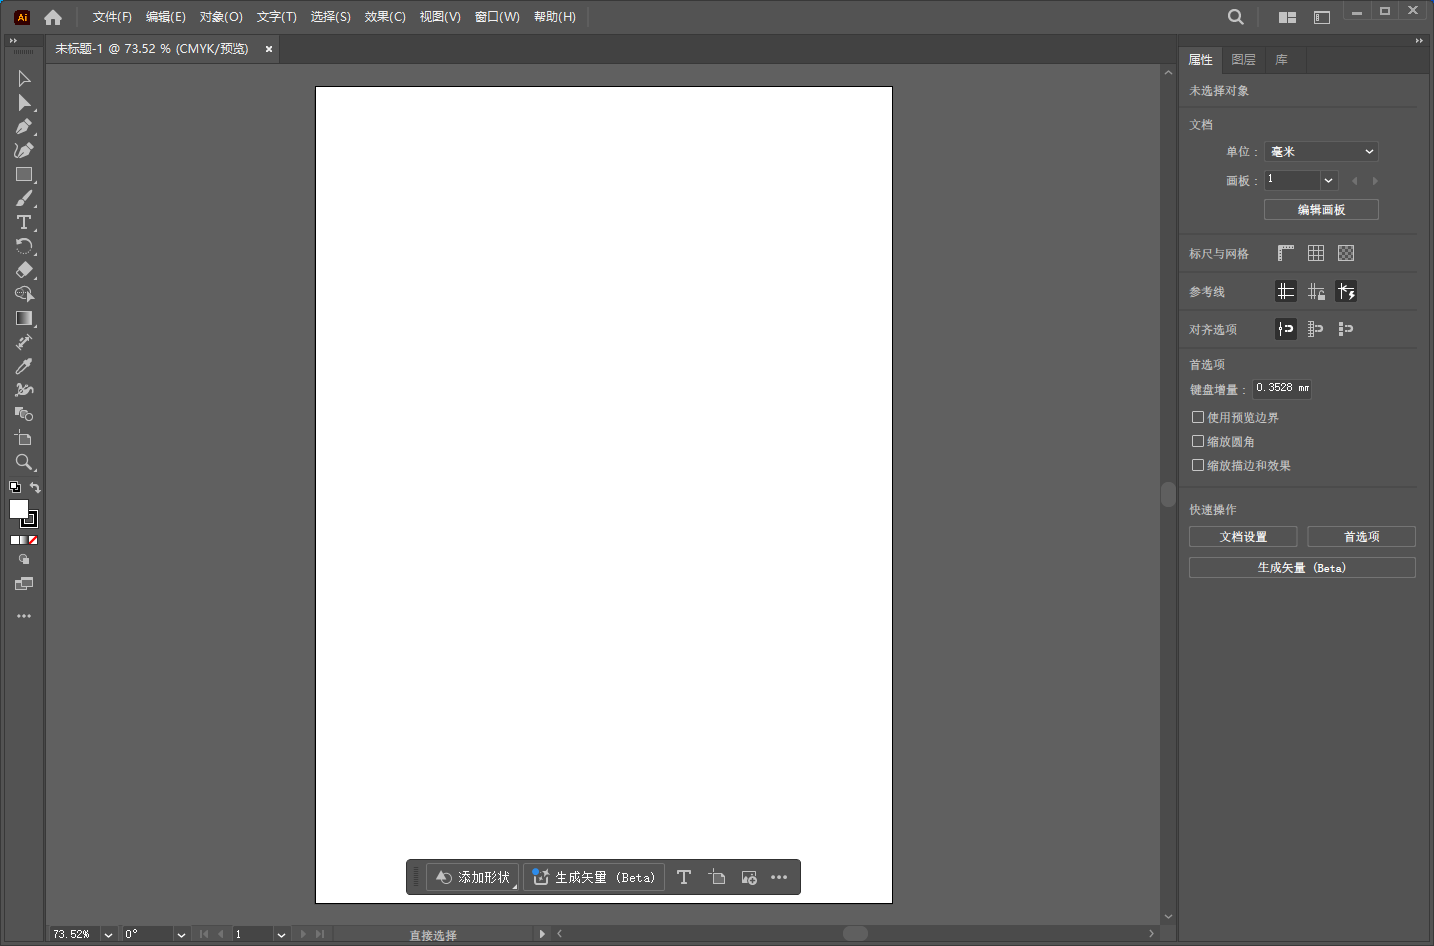Select the Selection tool (black arrow)
This screenshot has height=946, width=1434.
click(x=24, y=78)
